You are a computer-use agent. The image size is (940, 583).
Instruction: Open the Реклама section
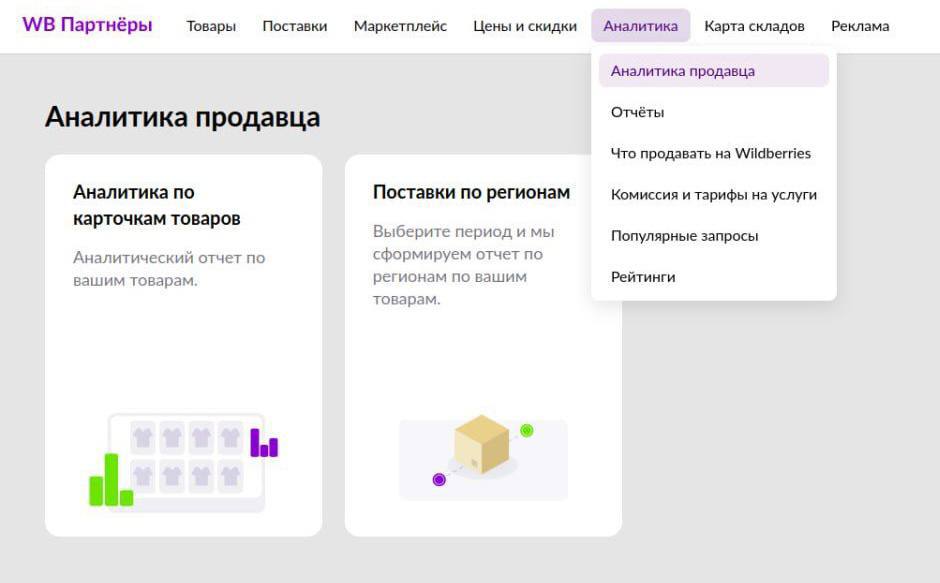(x=860, y=26)
